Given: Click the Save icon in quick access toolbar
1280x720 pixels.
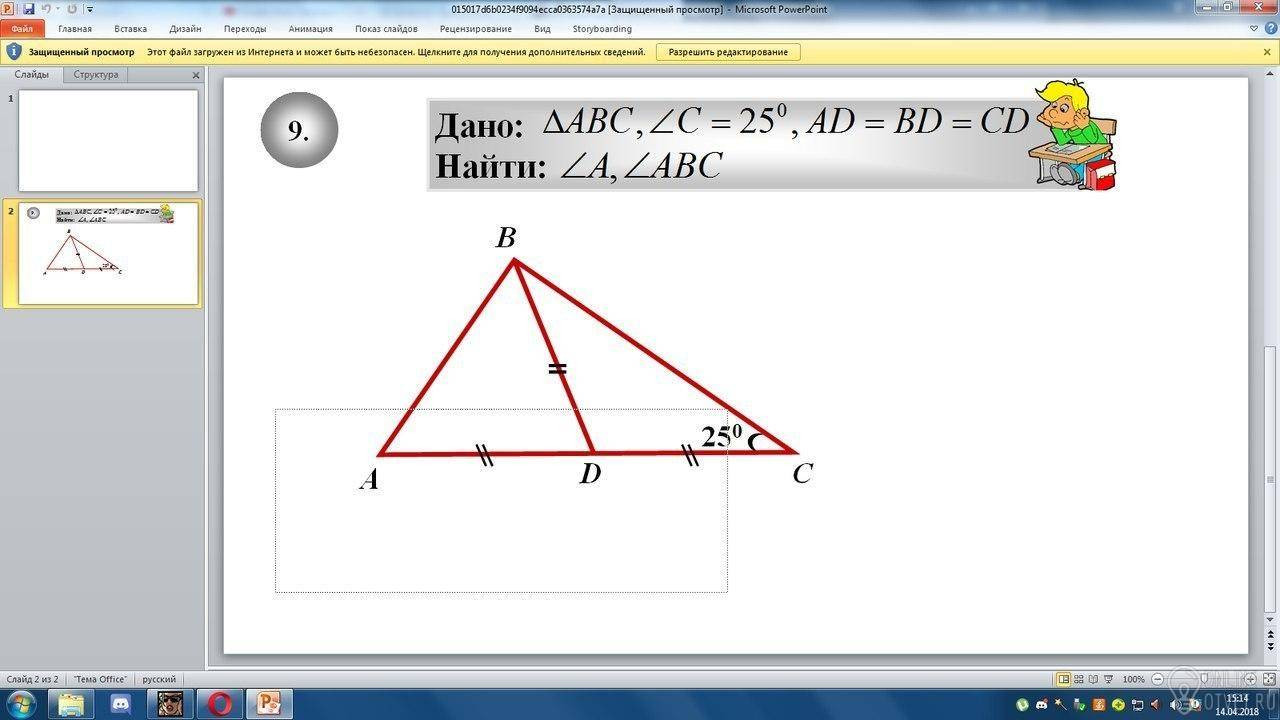Looking at the screenshot, I should tap(27, 9).
